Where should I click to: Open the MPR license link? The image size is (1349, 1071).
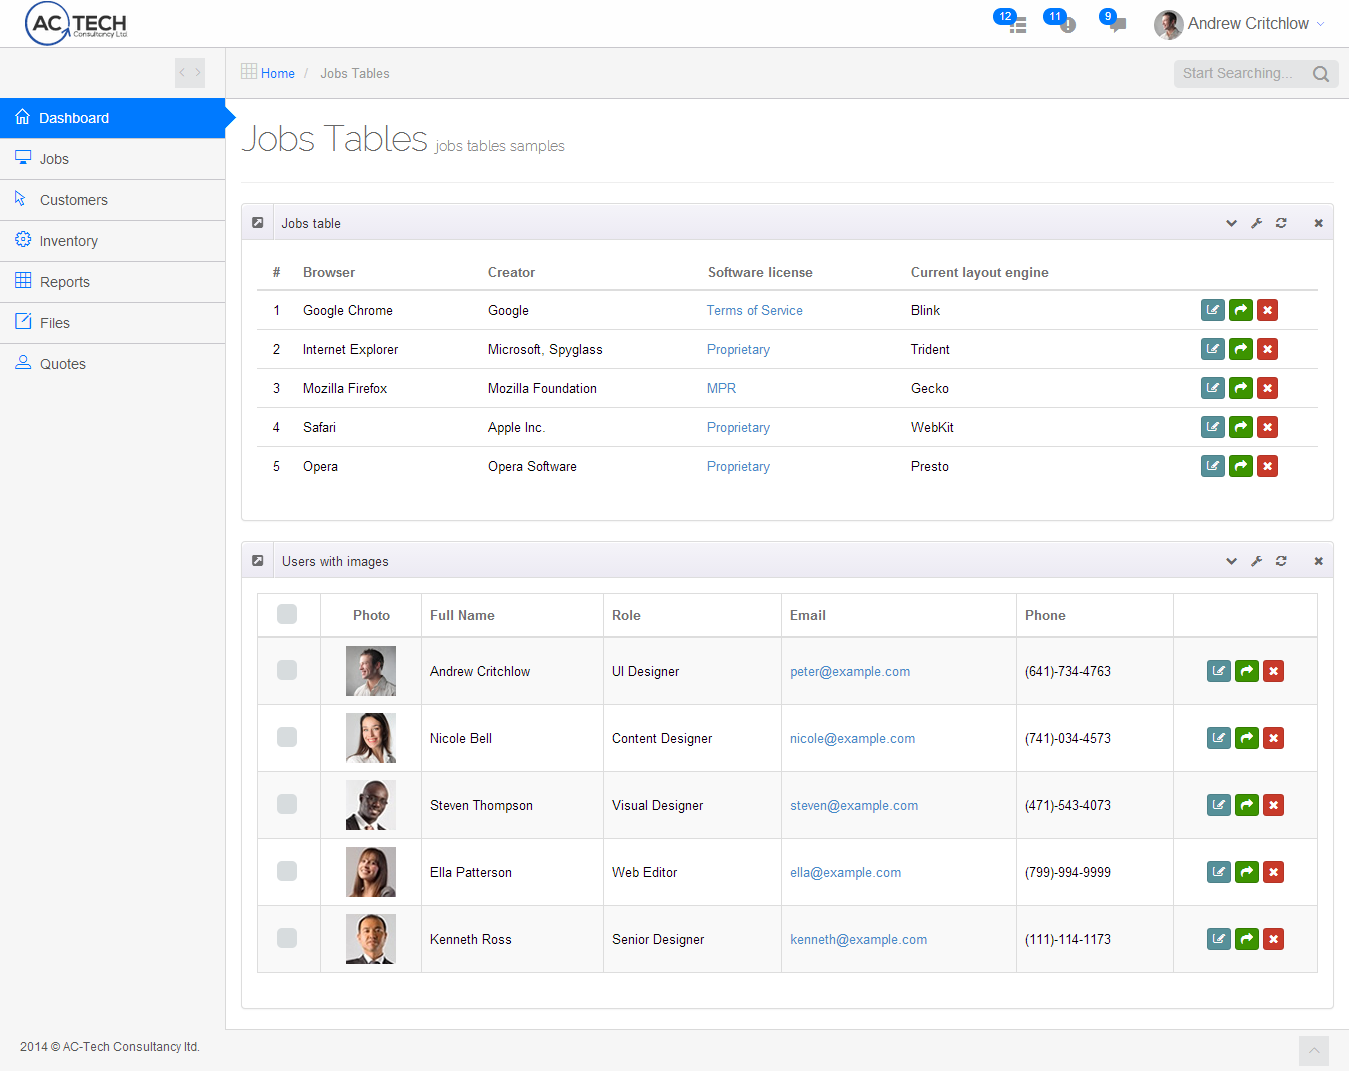pos(721,388)
